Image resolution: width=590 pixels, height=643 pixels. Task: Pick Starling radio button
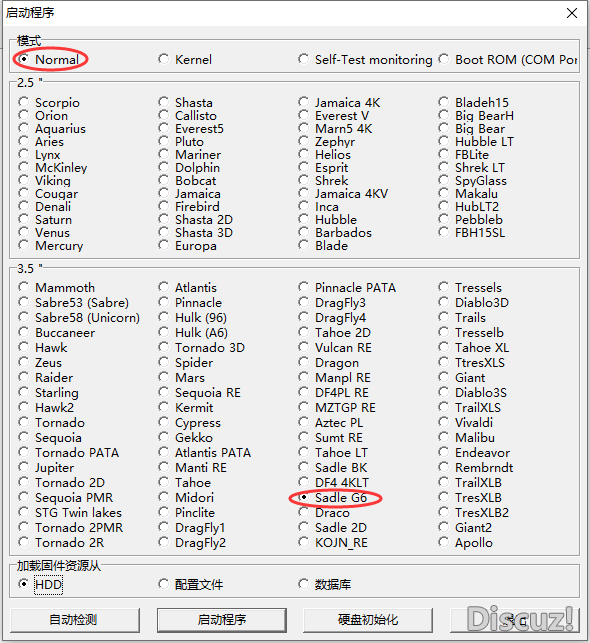(24, 392)
